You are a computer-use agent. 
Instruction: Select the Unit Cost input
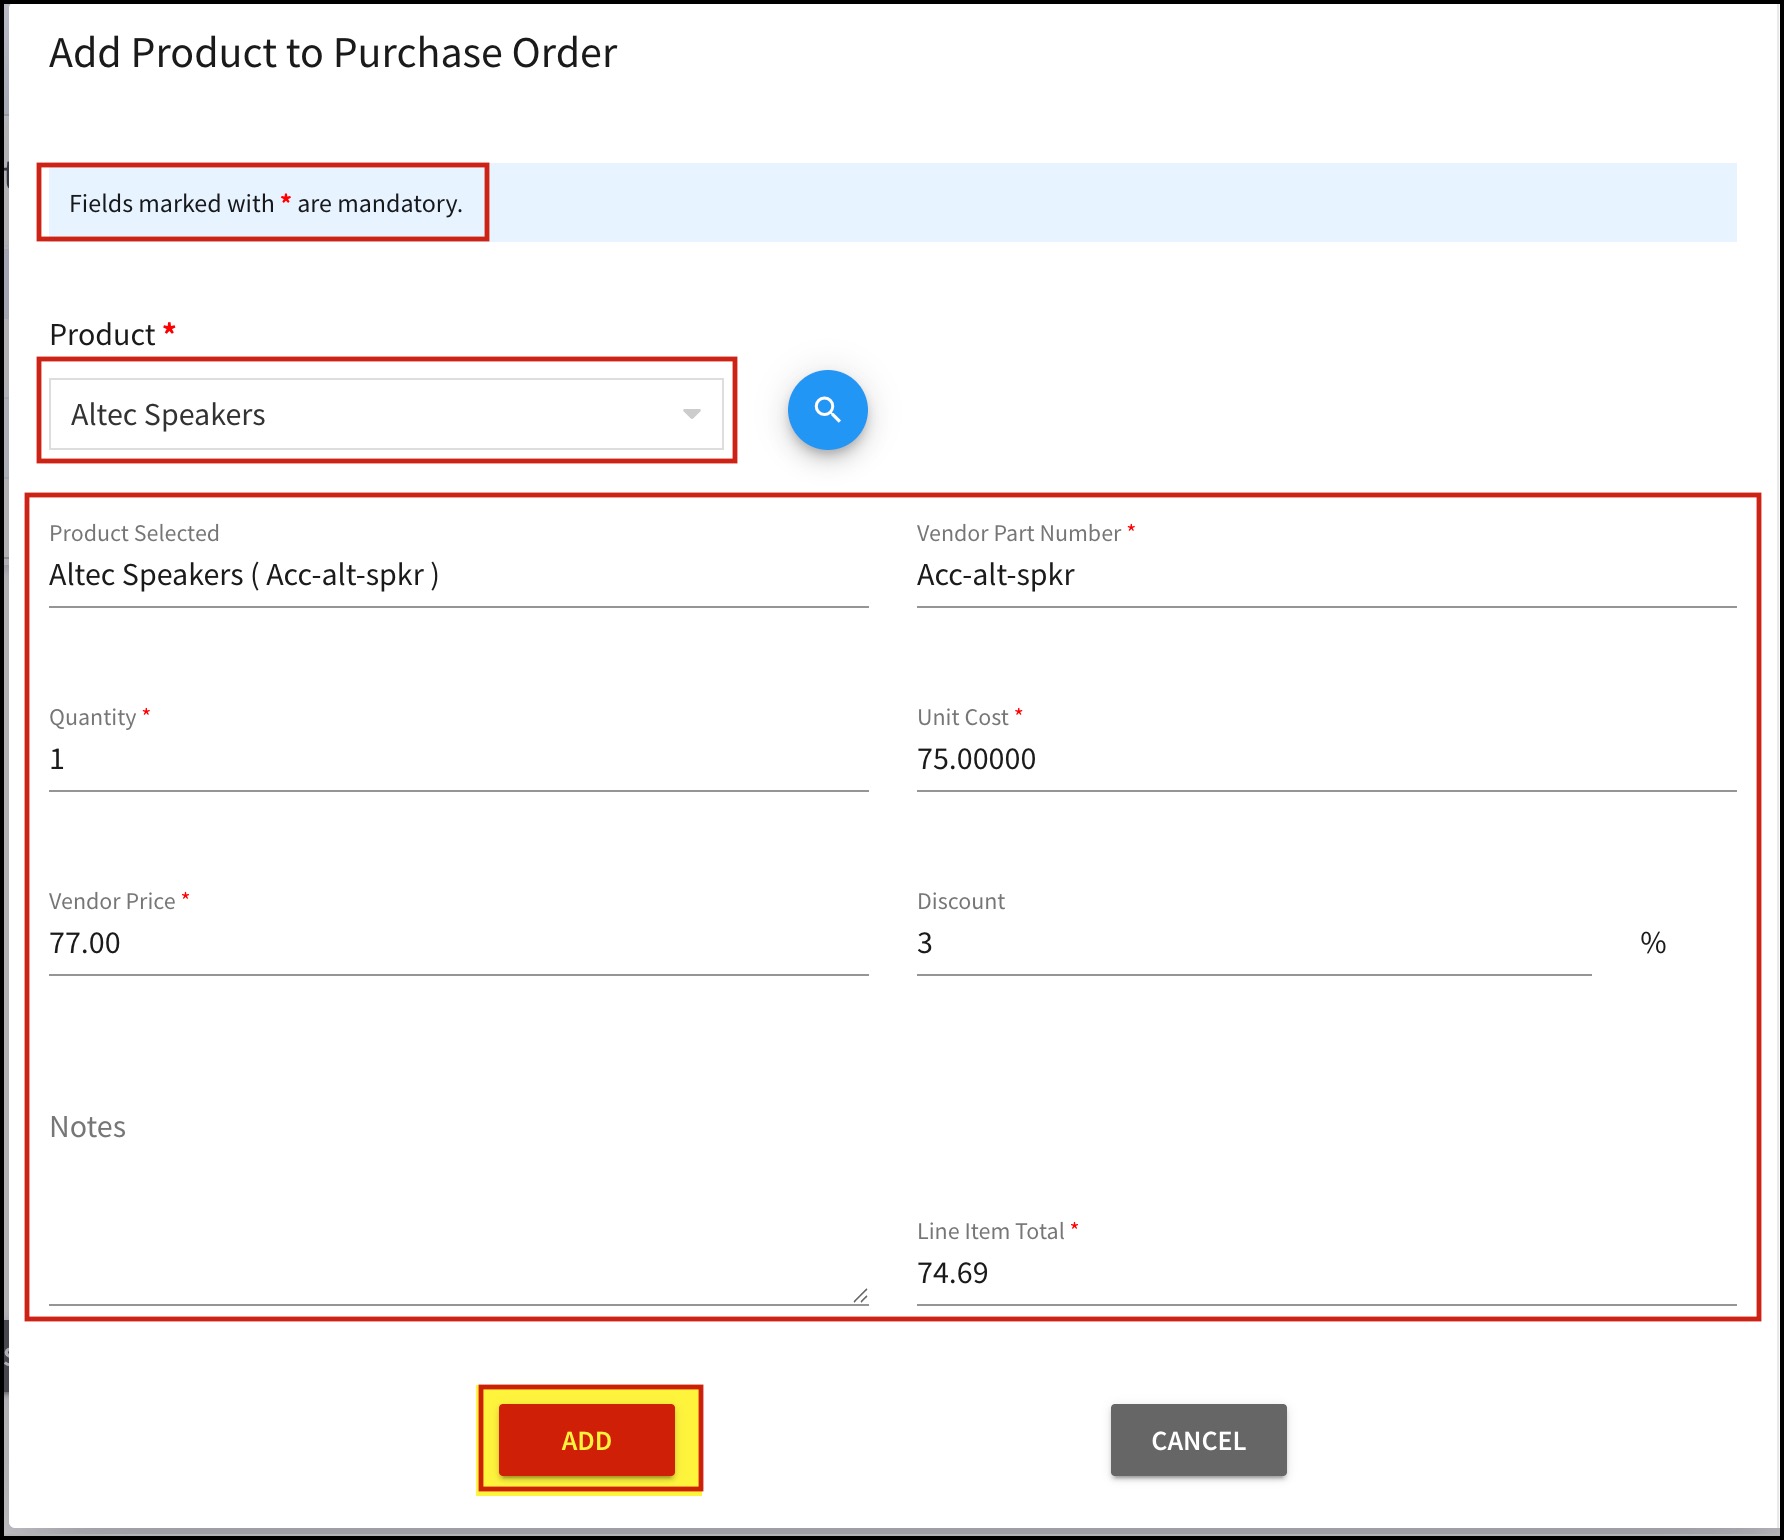click(1326, 759)
